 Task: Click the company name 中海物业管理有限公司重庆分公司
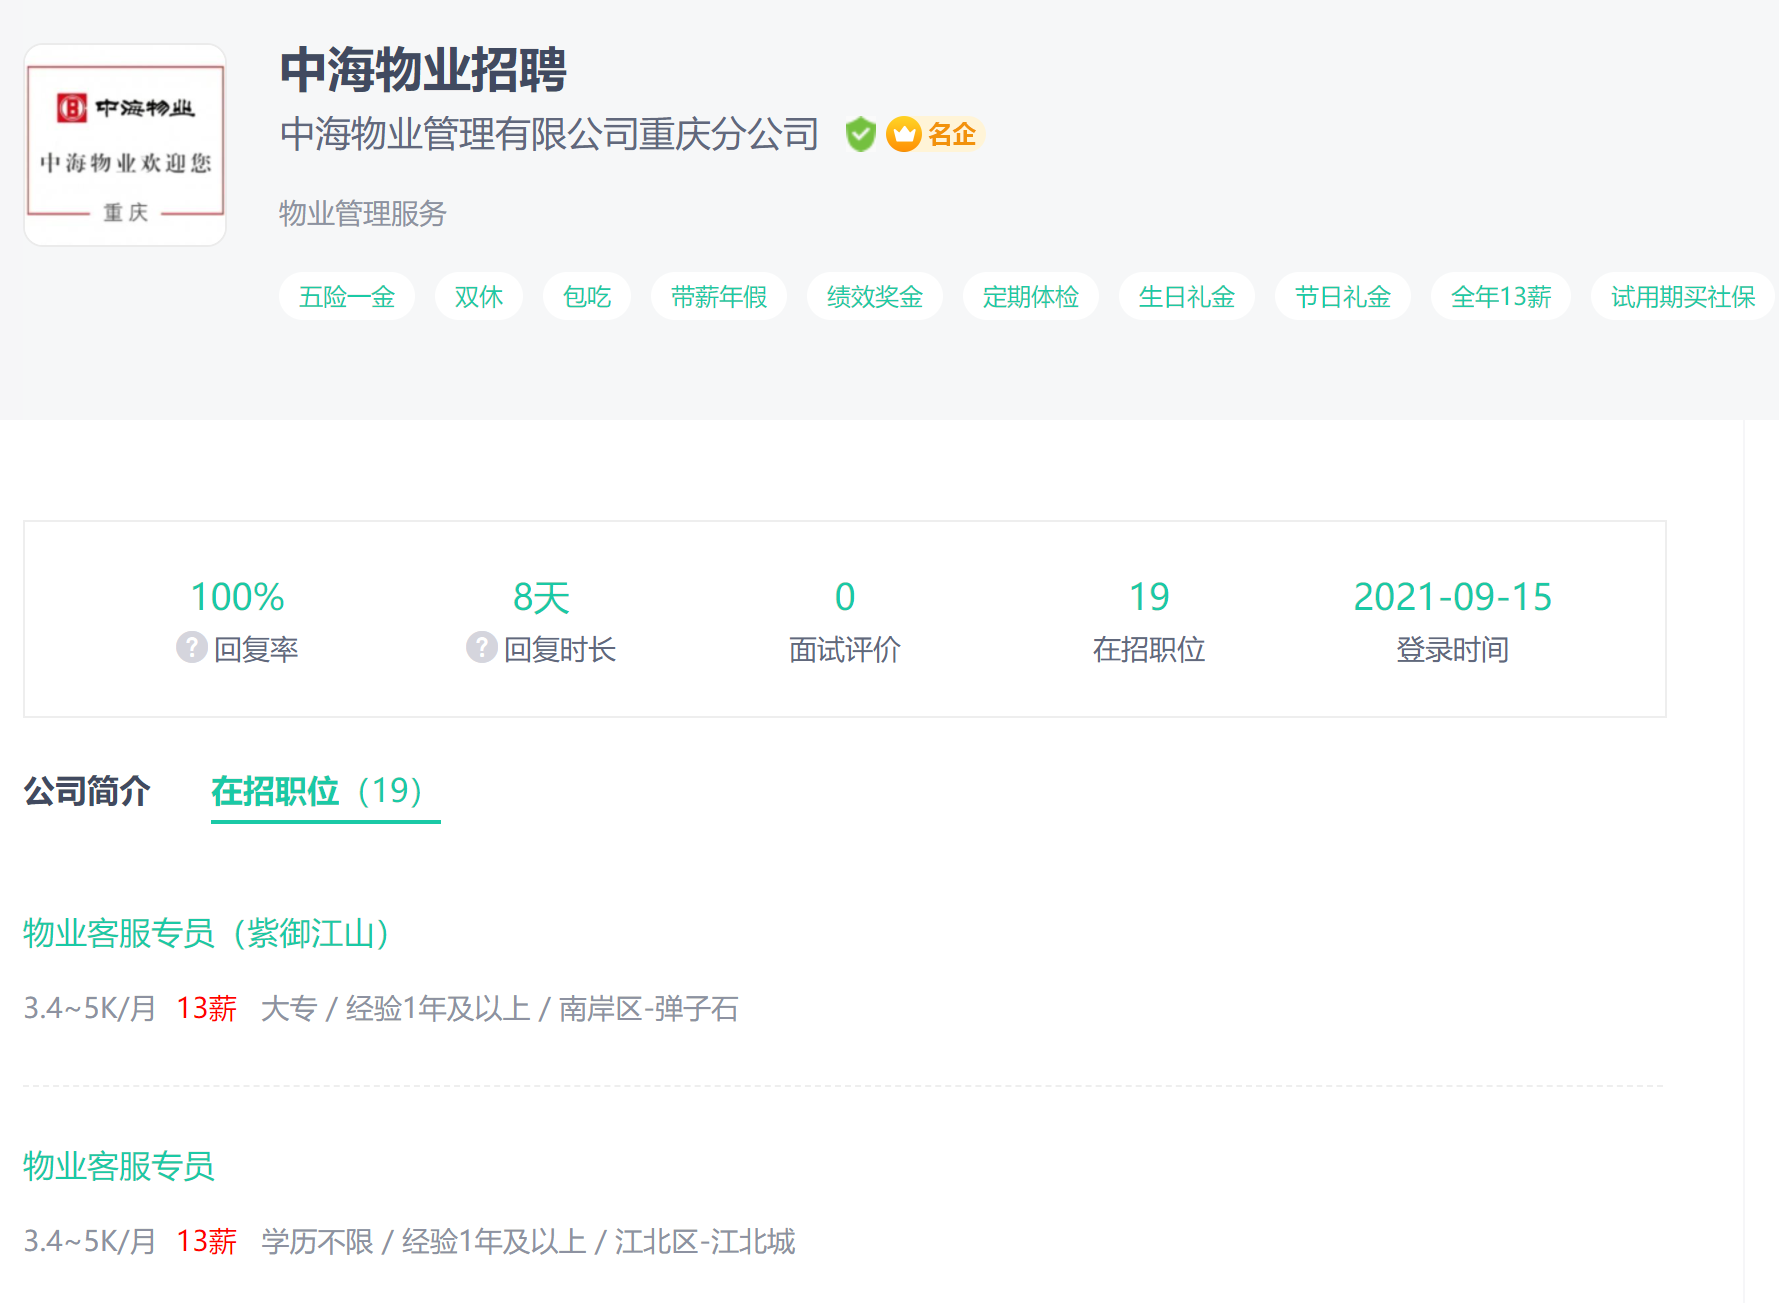549,134
